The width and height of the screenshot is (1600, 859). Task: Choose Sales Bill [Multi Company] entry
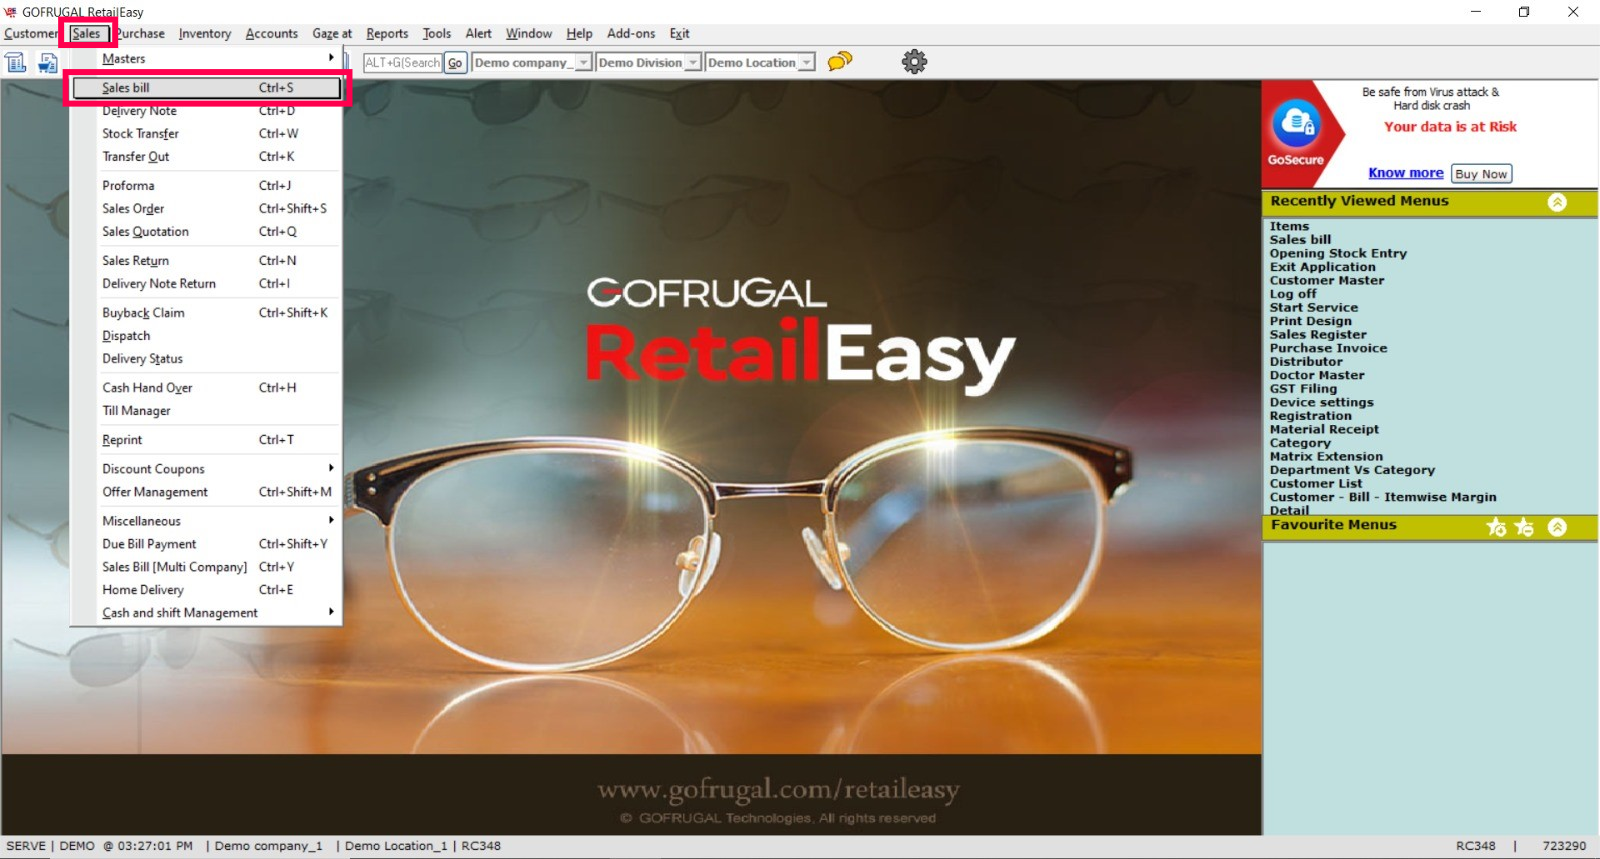click(207, 567)
